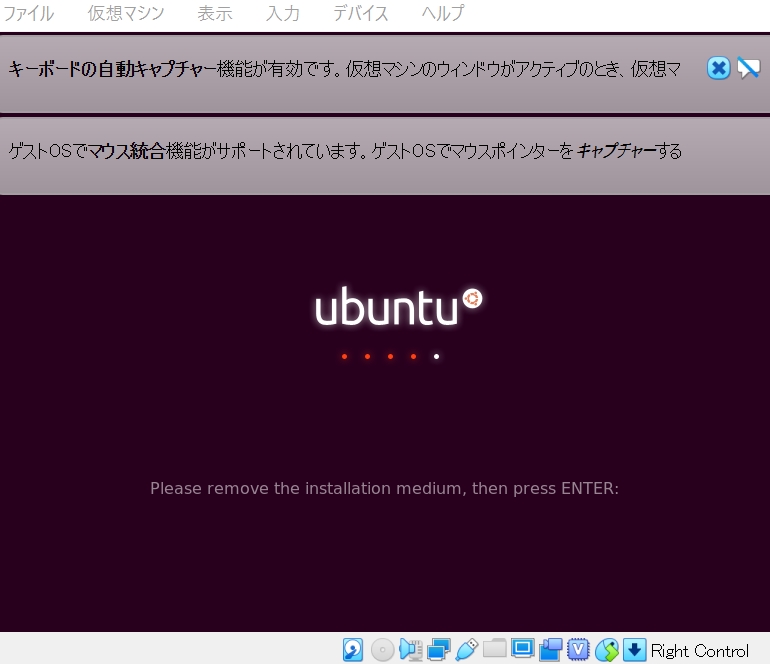Click the audio speaker status icon

click(x=411, y=650)
